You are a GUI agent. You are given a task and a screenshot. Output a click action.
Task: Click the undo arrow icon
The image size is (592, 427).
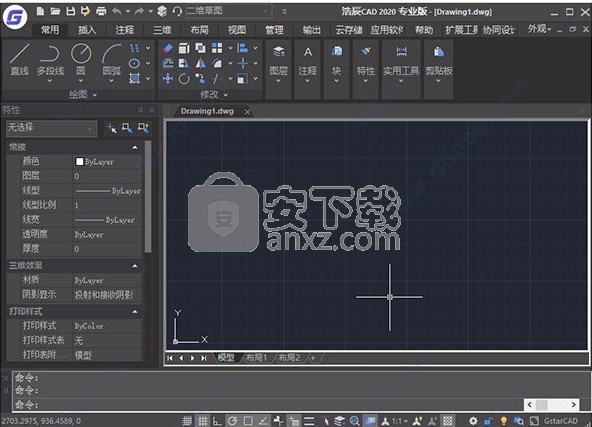pyautogui.click(x=117, y=11)
